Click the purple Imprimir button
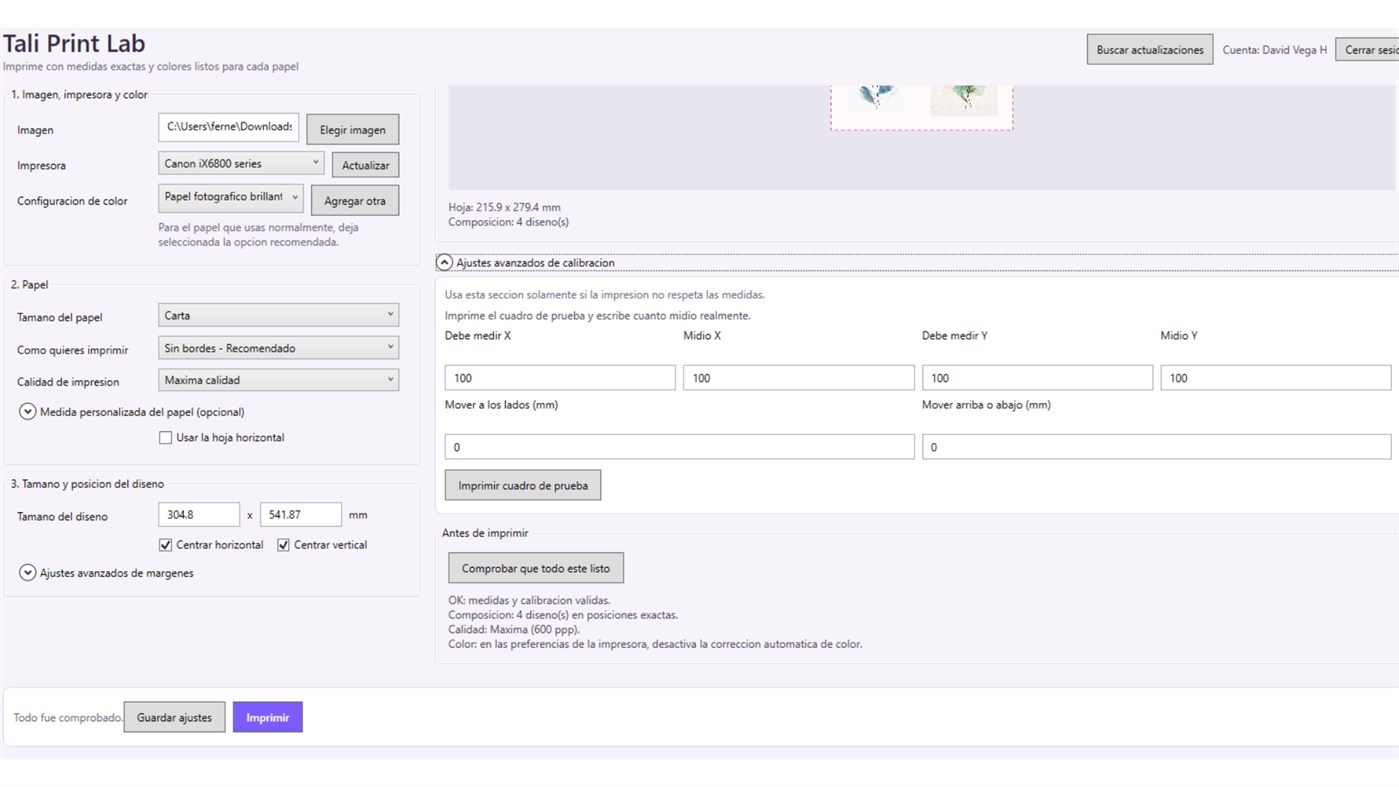Image resolution: width=1399 pixels, height=787 pixels. click(268, 717)
